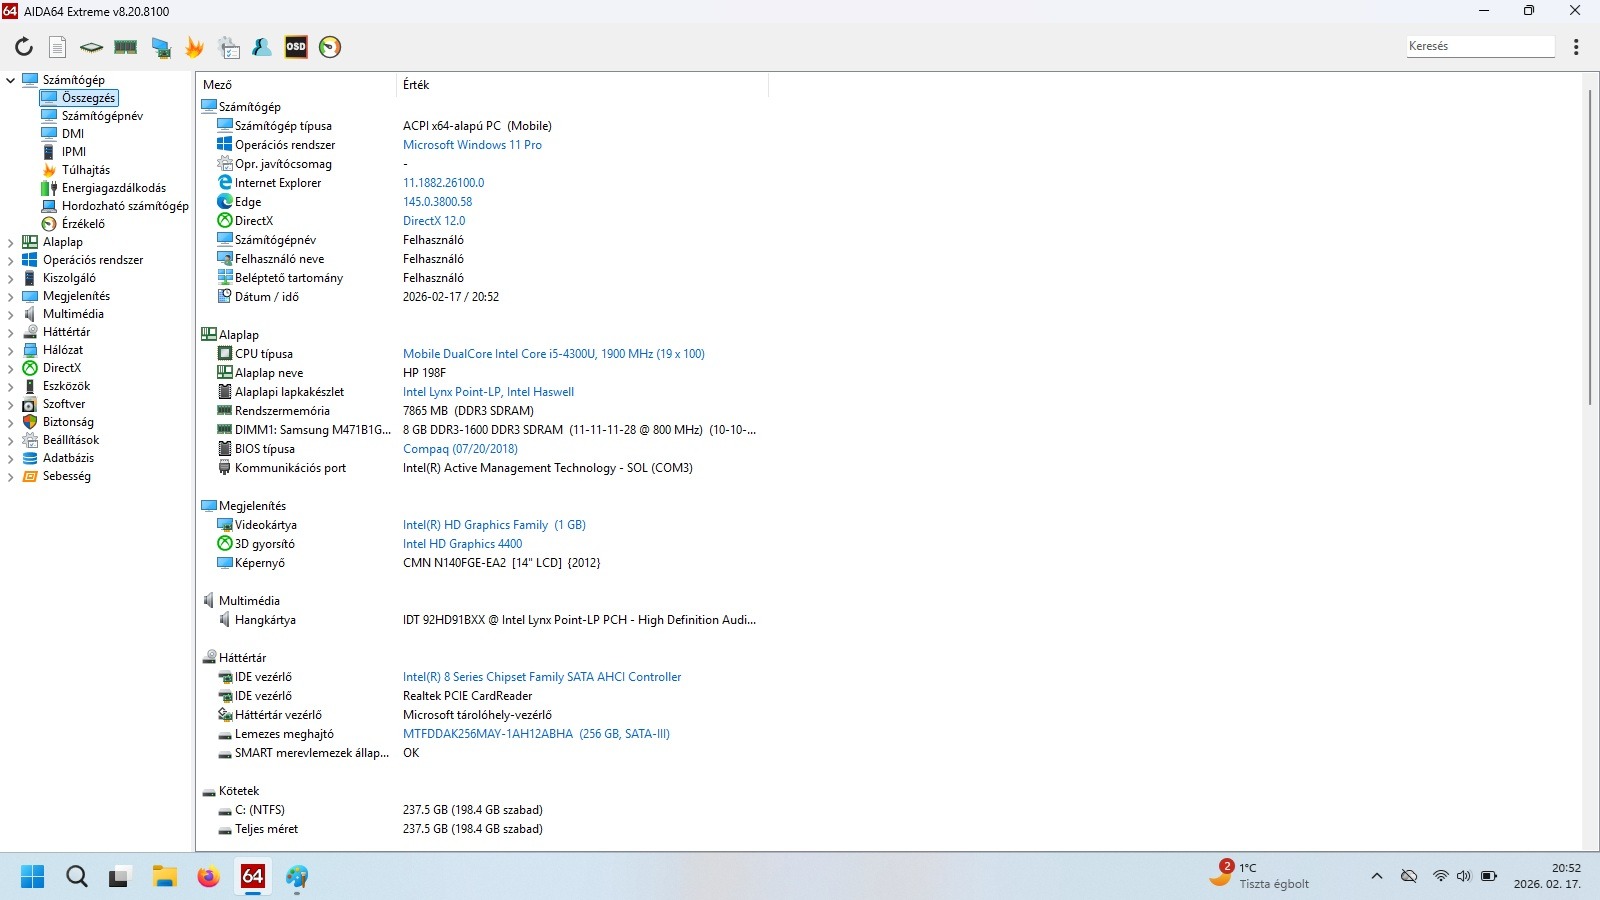Open the CPU chip tool in toolbar
Image resolution: width=1600 pixels, height=900 pixels.
91,47
